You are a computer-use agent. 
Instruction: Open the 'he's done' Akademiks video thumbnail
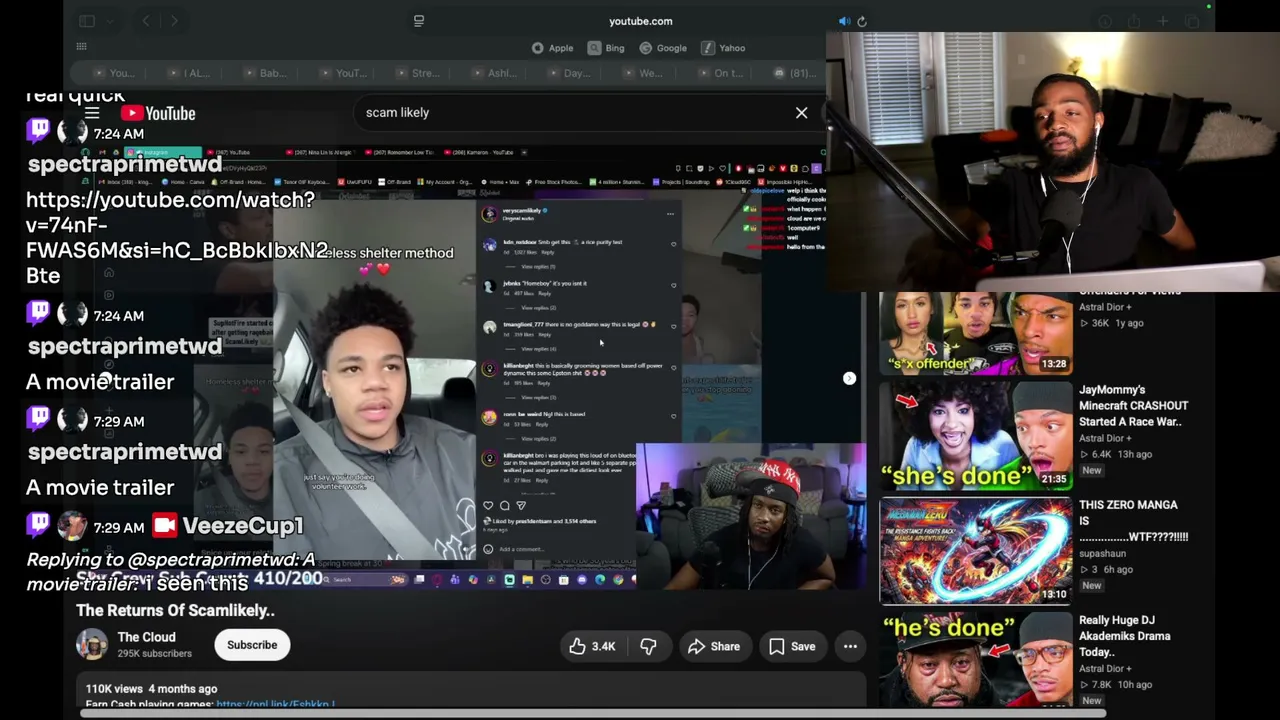click(x=975, y=659)
